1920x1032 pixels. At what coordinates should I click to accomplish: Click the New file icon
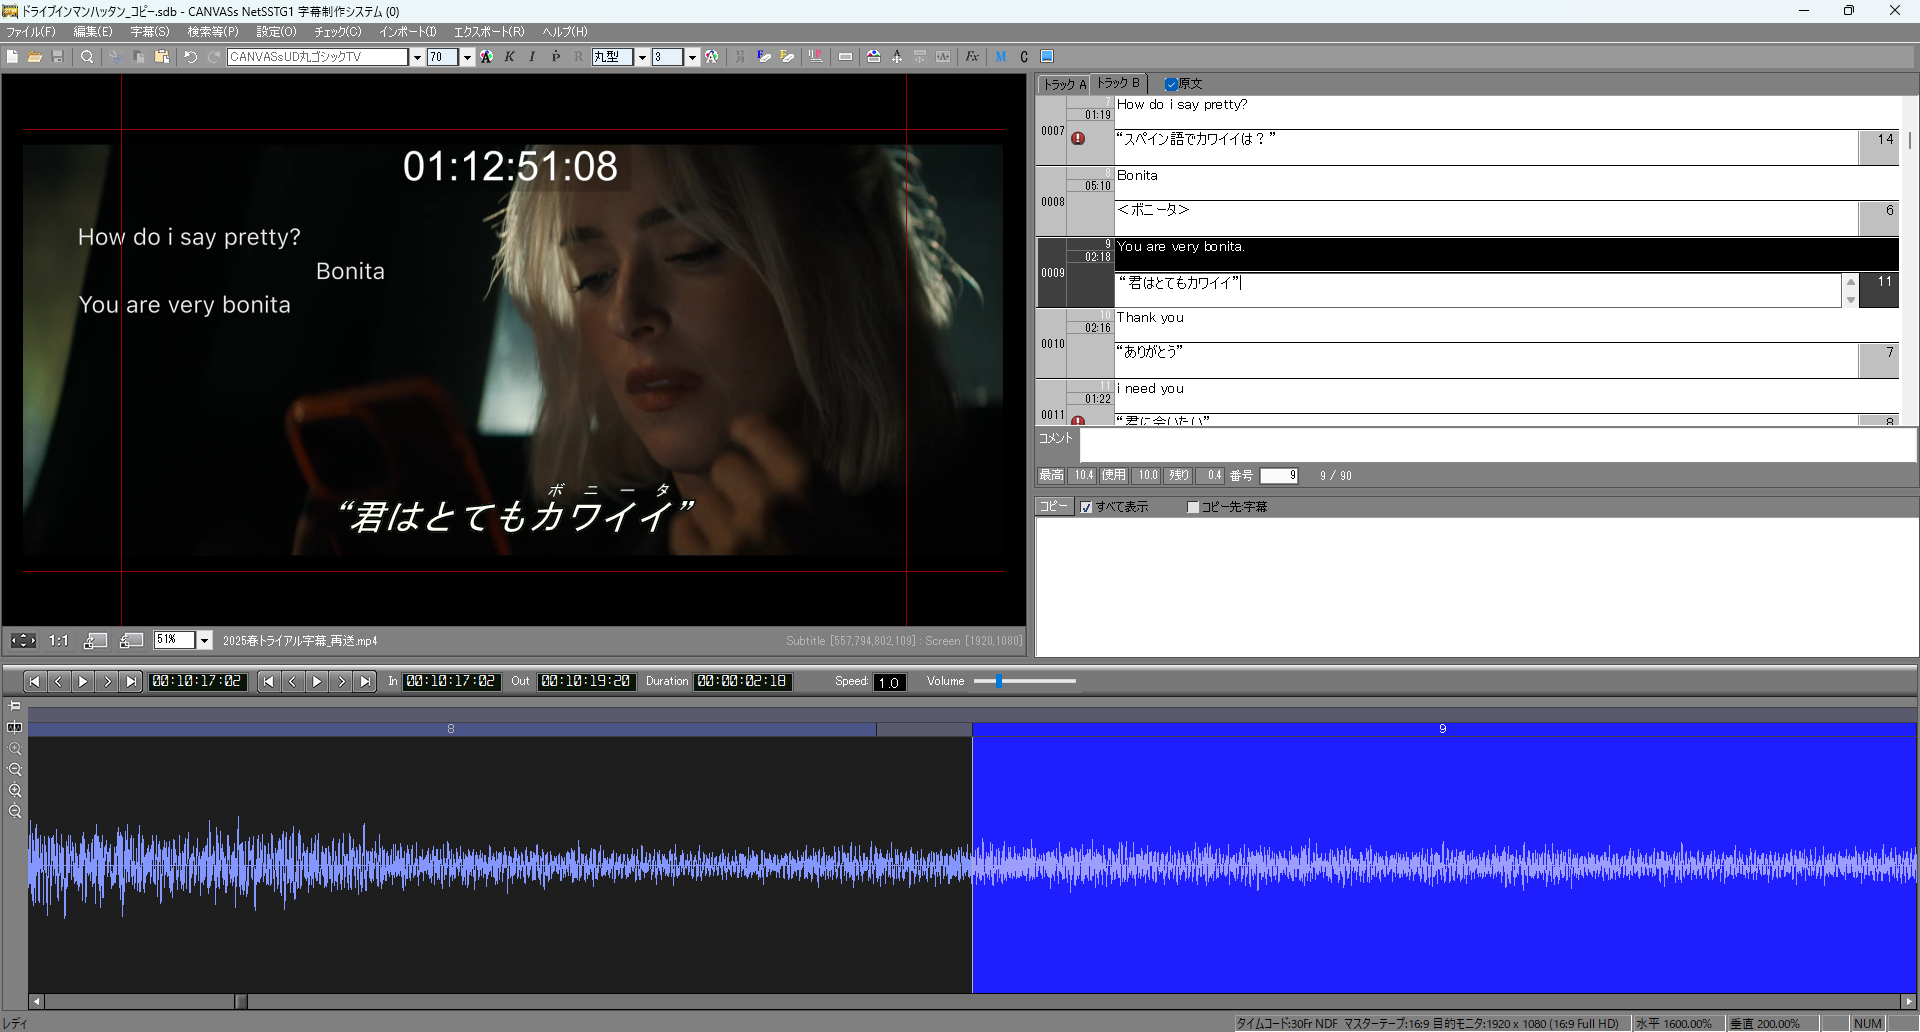pos(12,57)
